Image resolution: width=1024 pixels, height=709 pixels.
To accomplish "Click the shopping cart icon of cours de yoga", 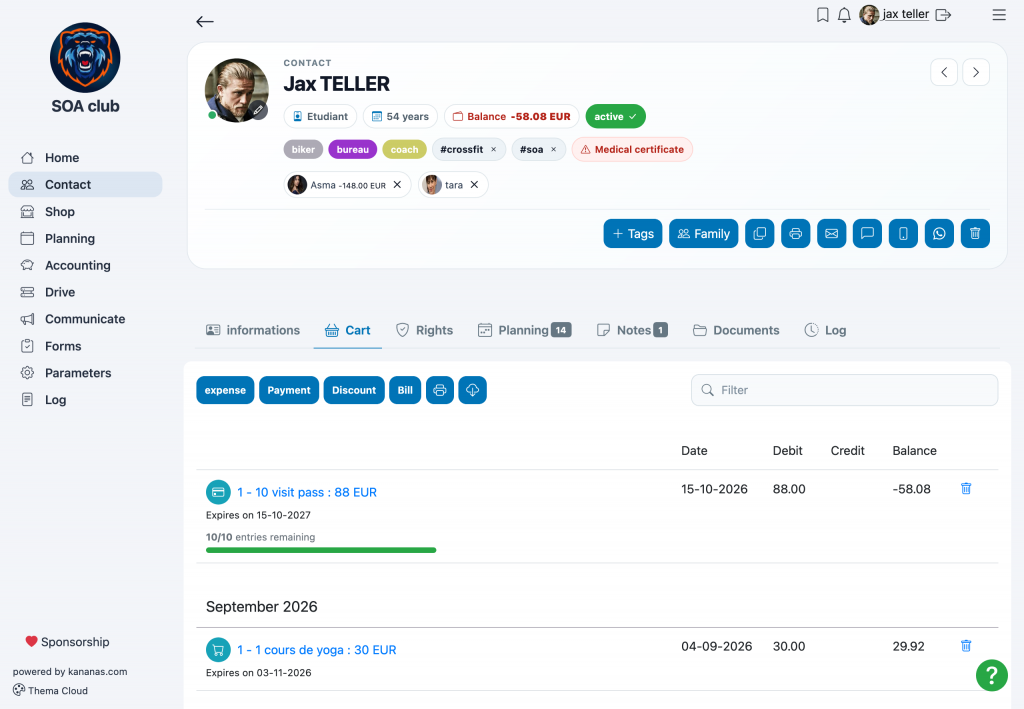I will tap(218, 650).
